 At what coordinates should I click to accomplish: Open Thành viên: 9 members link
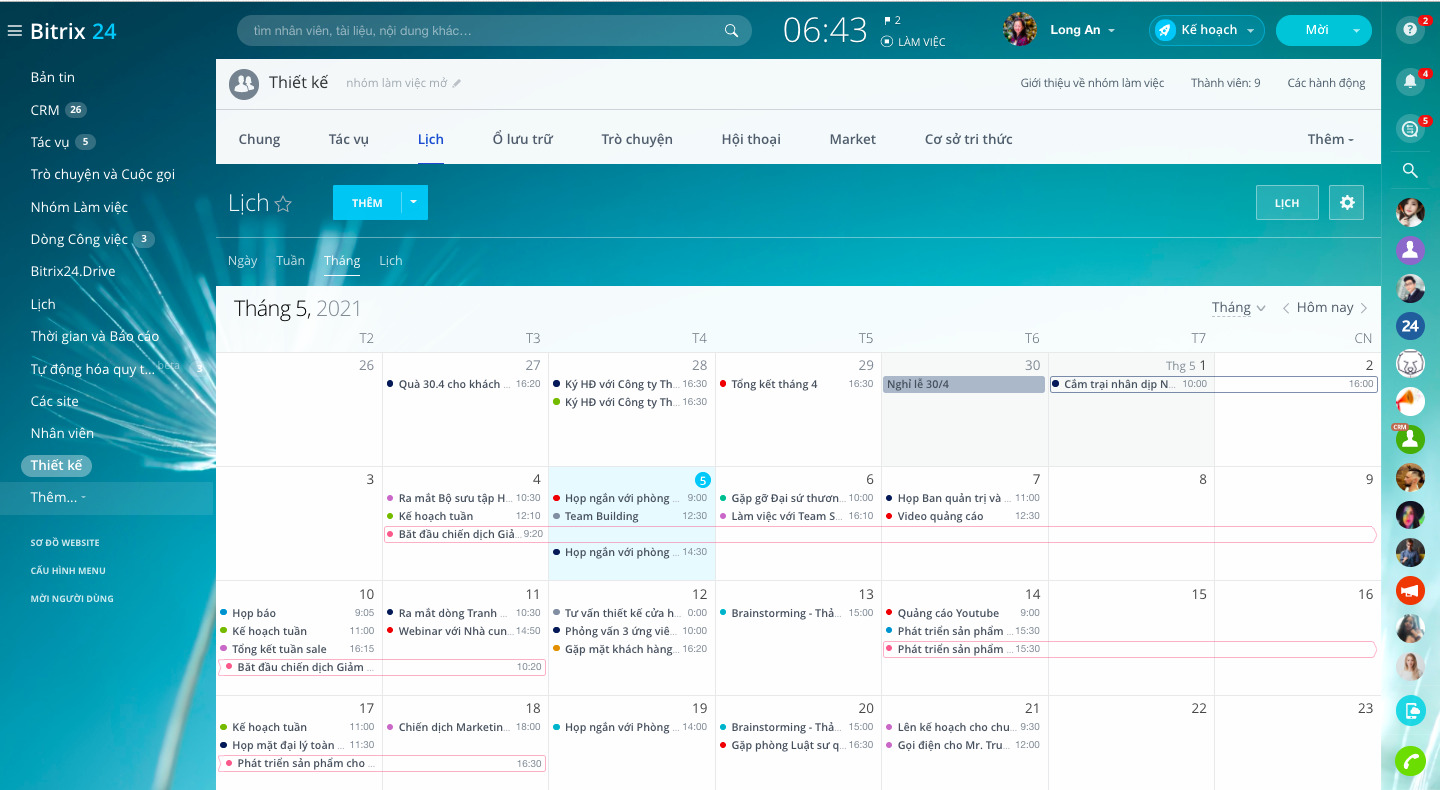(x=1225, y=83)
